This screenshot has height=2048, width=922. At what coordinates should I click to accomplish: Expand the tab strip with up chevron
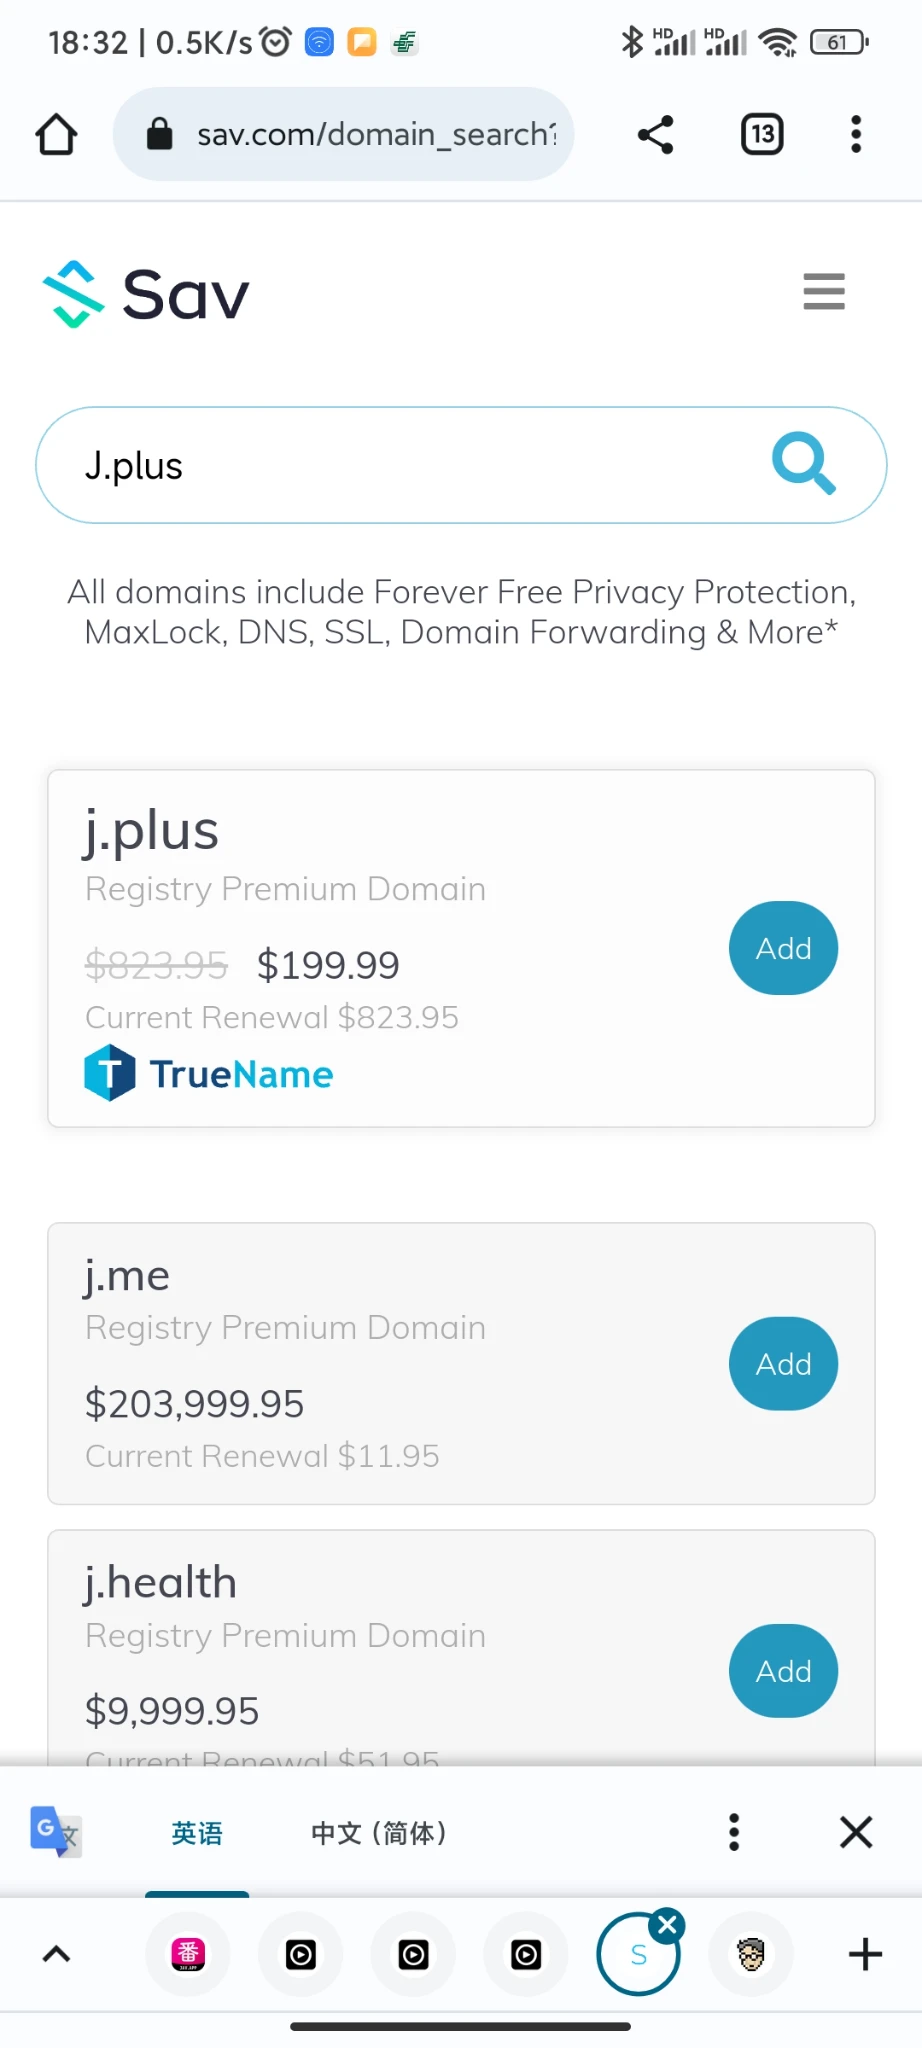tap(57, 1954)
